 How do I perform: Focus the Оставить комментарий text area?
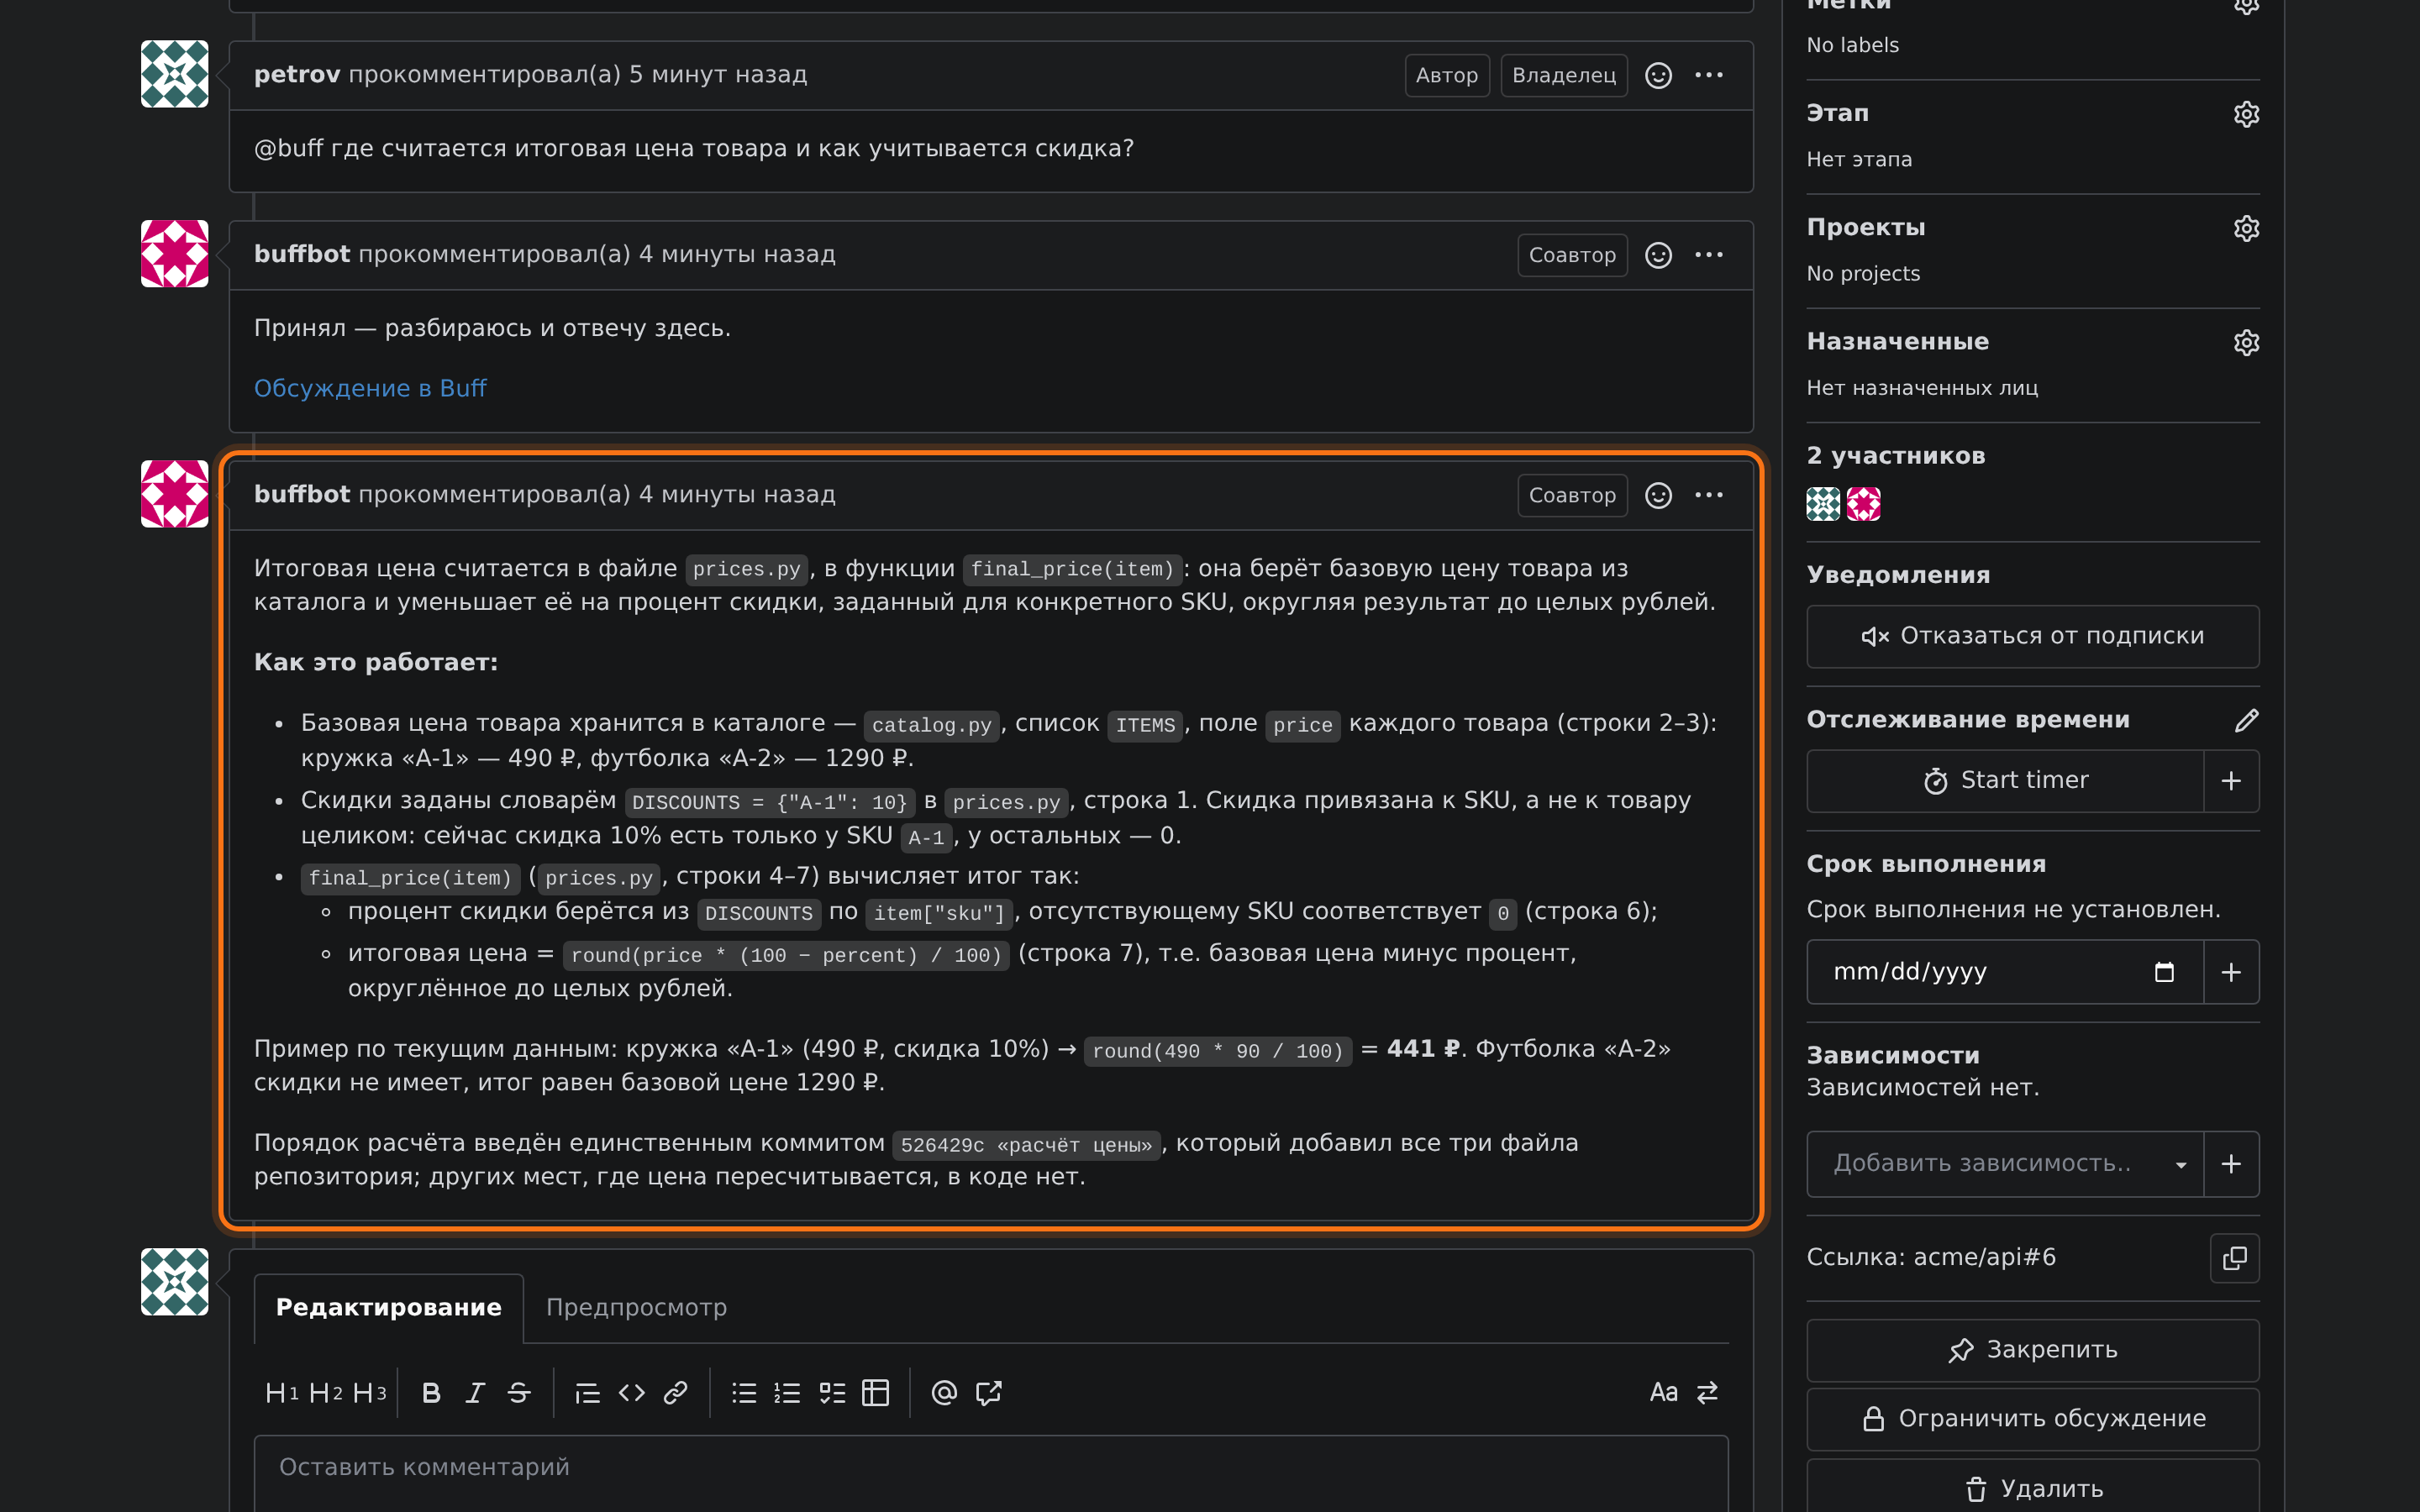pos(991,1474)
